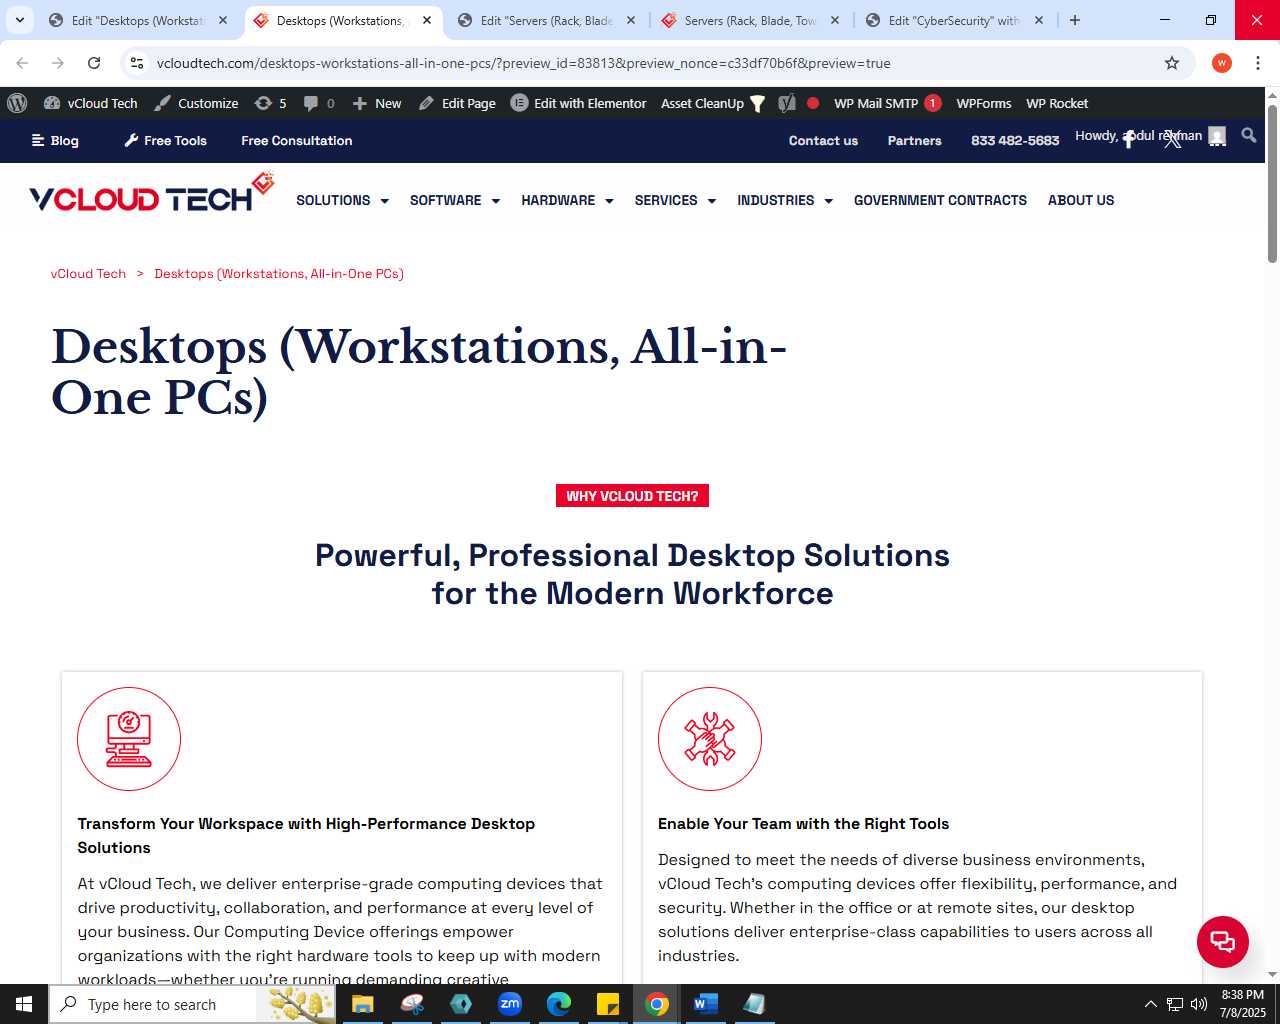Open the comments bubble icon
This screenshot has height=1024, width=1280.
click(319, 103)
